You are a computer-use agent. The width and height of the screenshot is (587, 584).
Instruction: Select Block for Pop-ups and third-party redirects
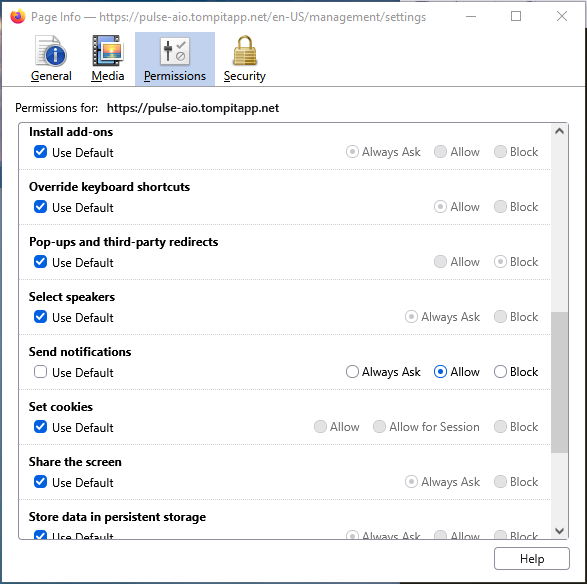click(x=500, y=262)
